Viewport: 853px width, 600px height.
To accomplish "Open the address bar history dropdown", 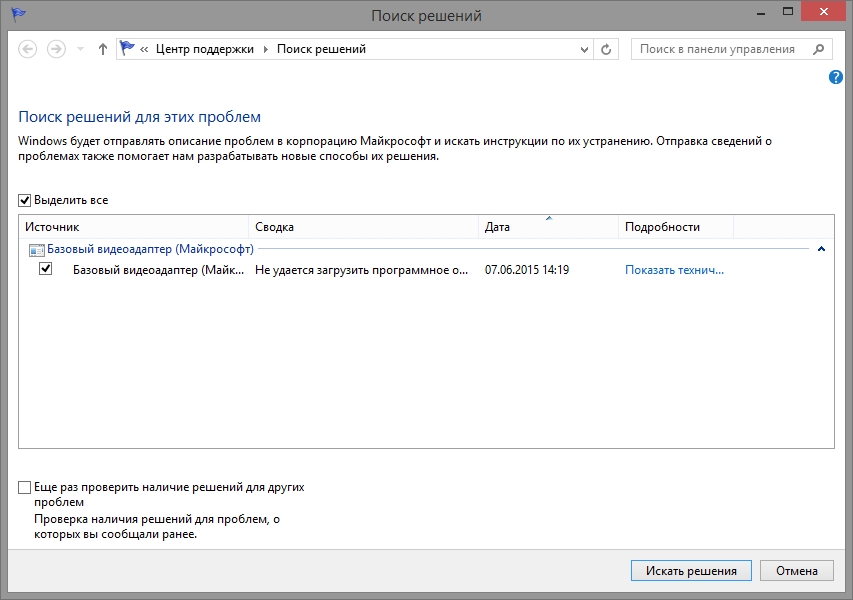I will (584, 50).
